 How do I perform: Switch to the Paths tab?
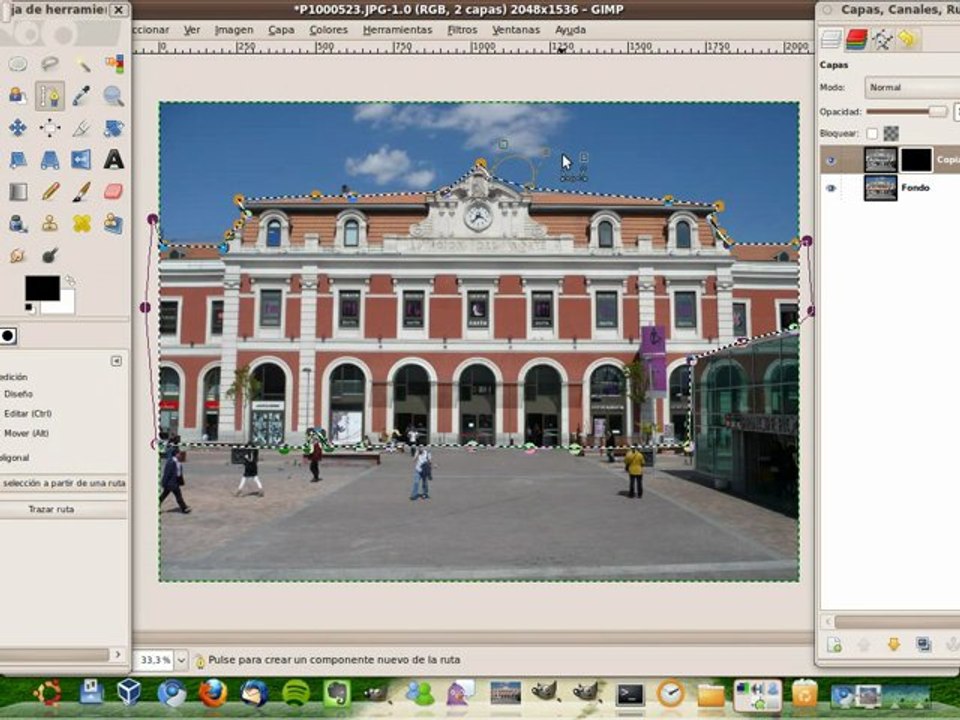click(882, 40)
